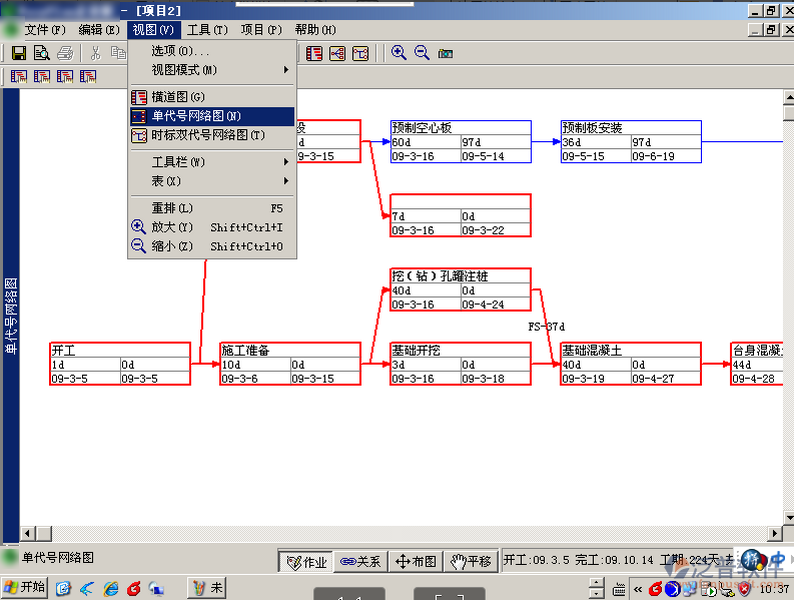Choose 时标双代号网络图(T) menu entry
The image size is (794, 600).
click(208, 135)
